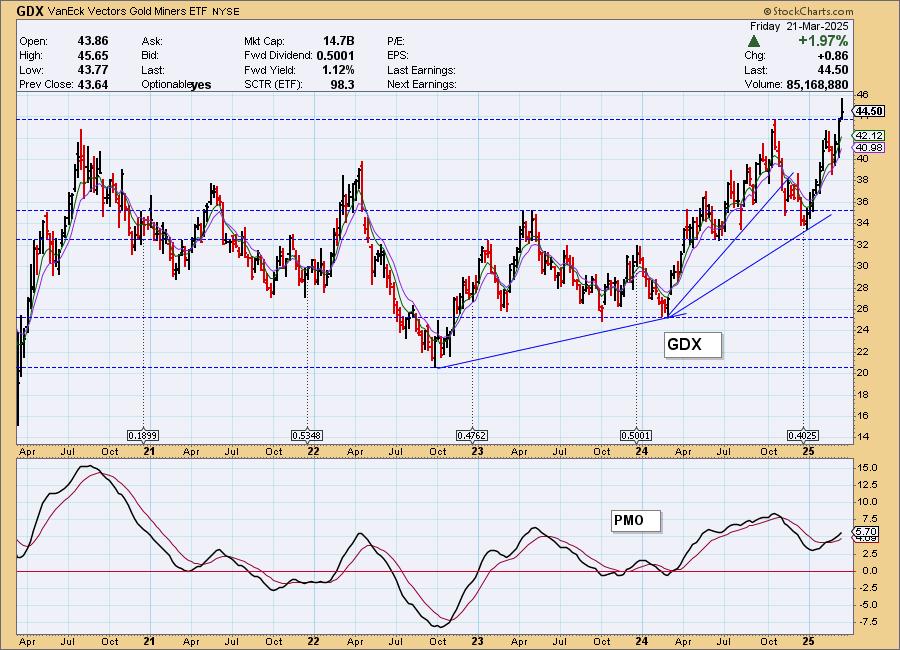Click the PMO annotation box
Image resolution: width=900 pixels, height=650 pixels.
[635, 521]
